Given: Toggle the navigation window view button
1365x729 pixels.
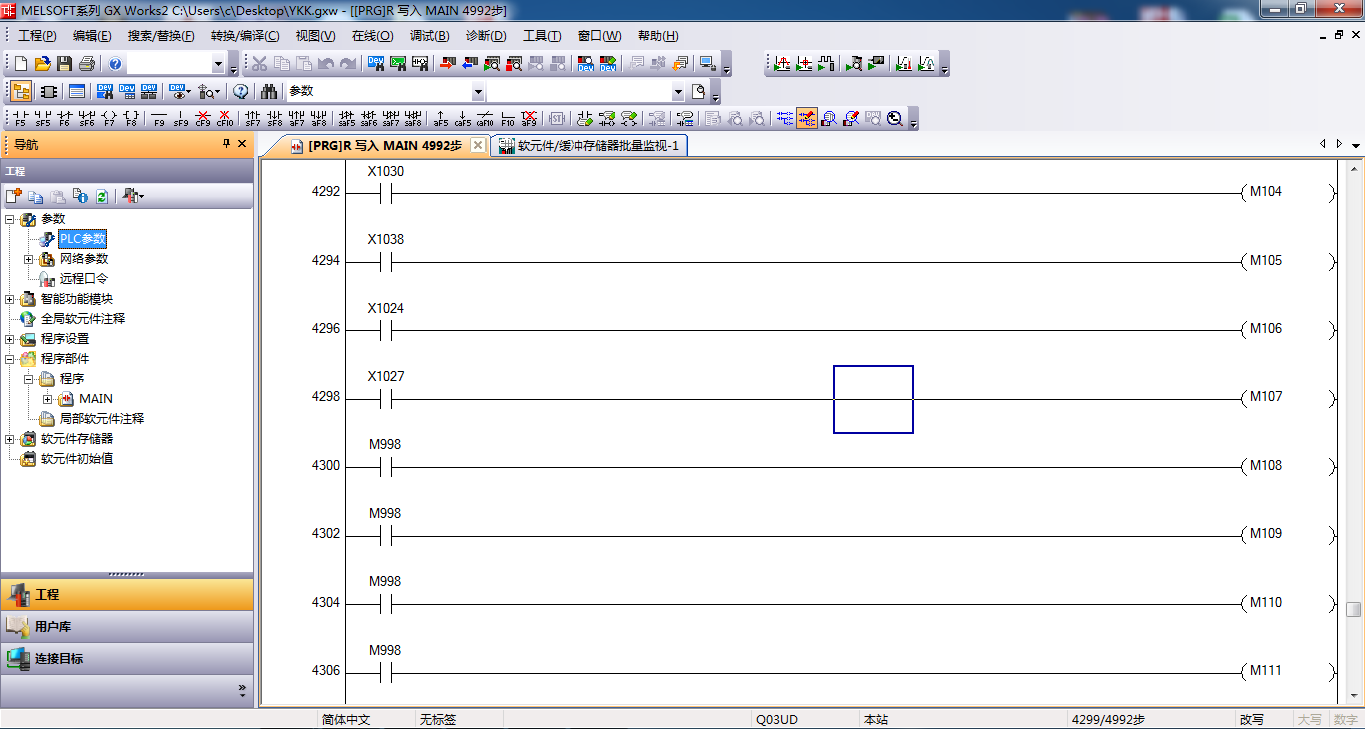Looking at the screenshot, I should [21, 92].
